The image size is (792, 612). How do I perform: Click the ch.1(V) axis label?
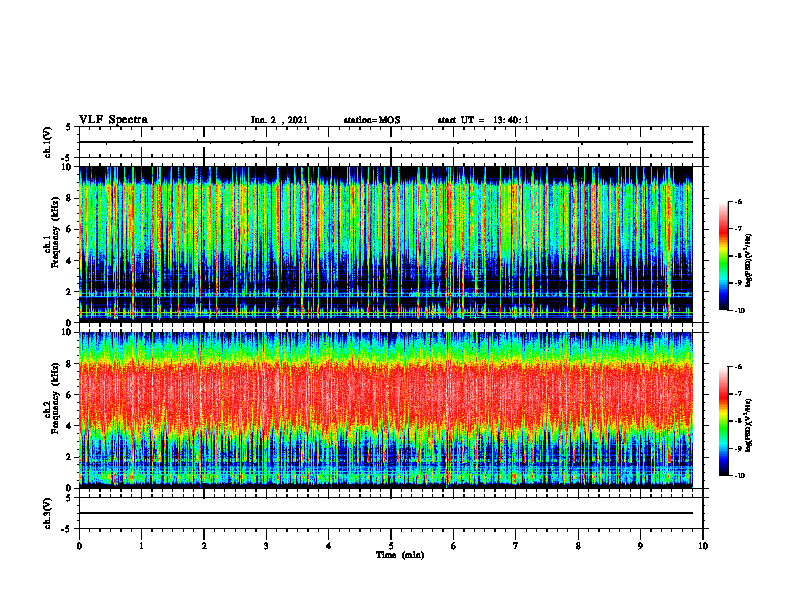(x=48, y=142)
